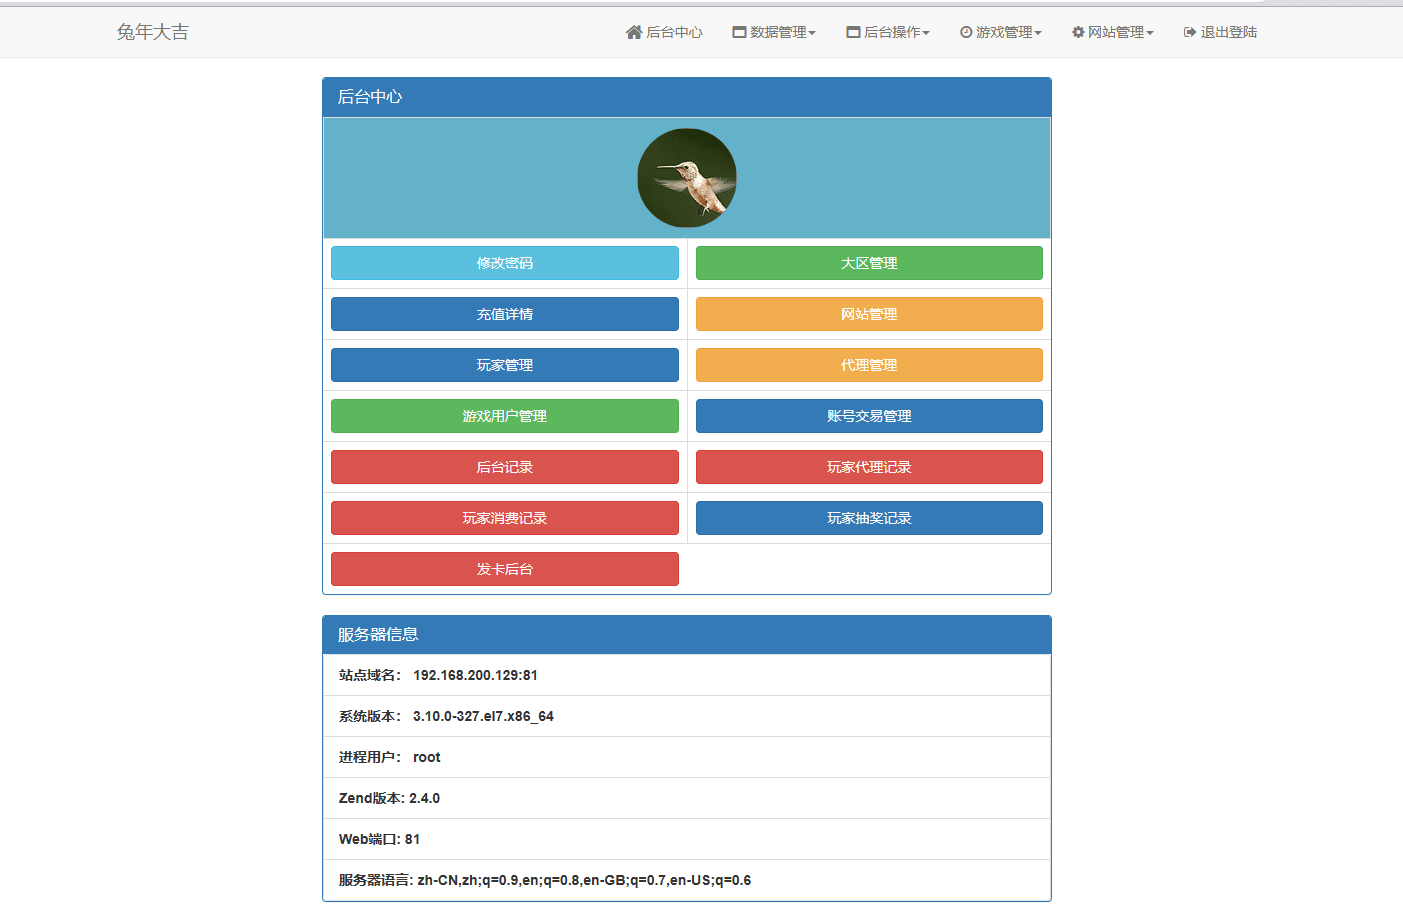View 后台记录
Image resolution: width=1403 pixels, height=914 pixels.
[505, 467]
